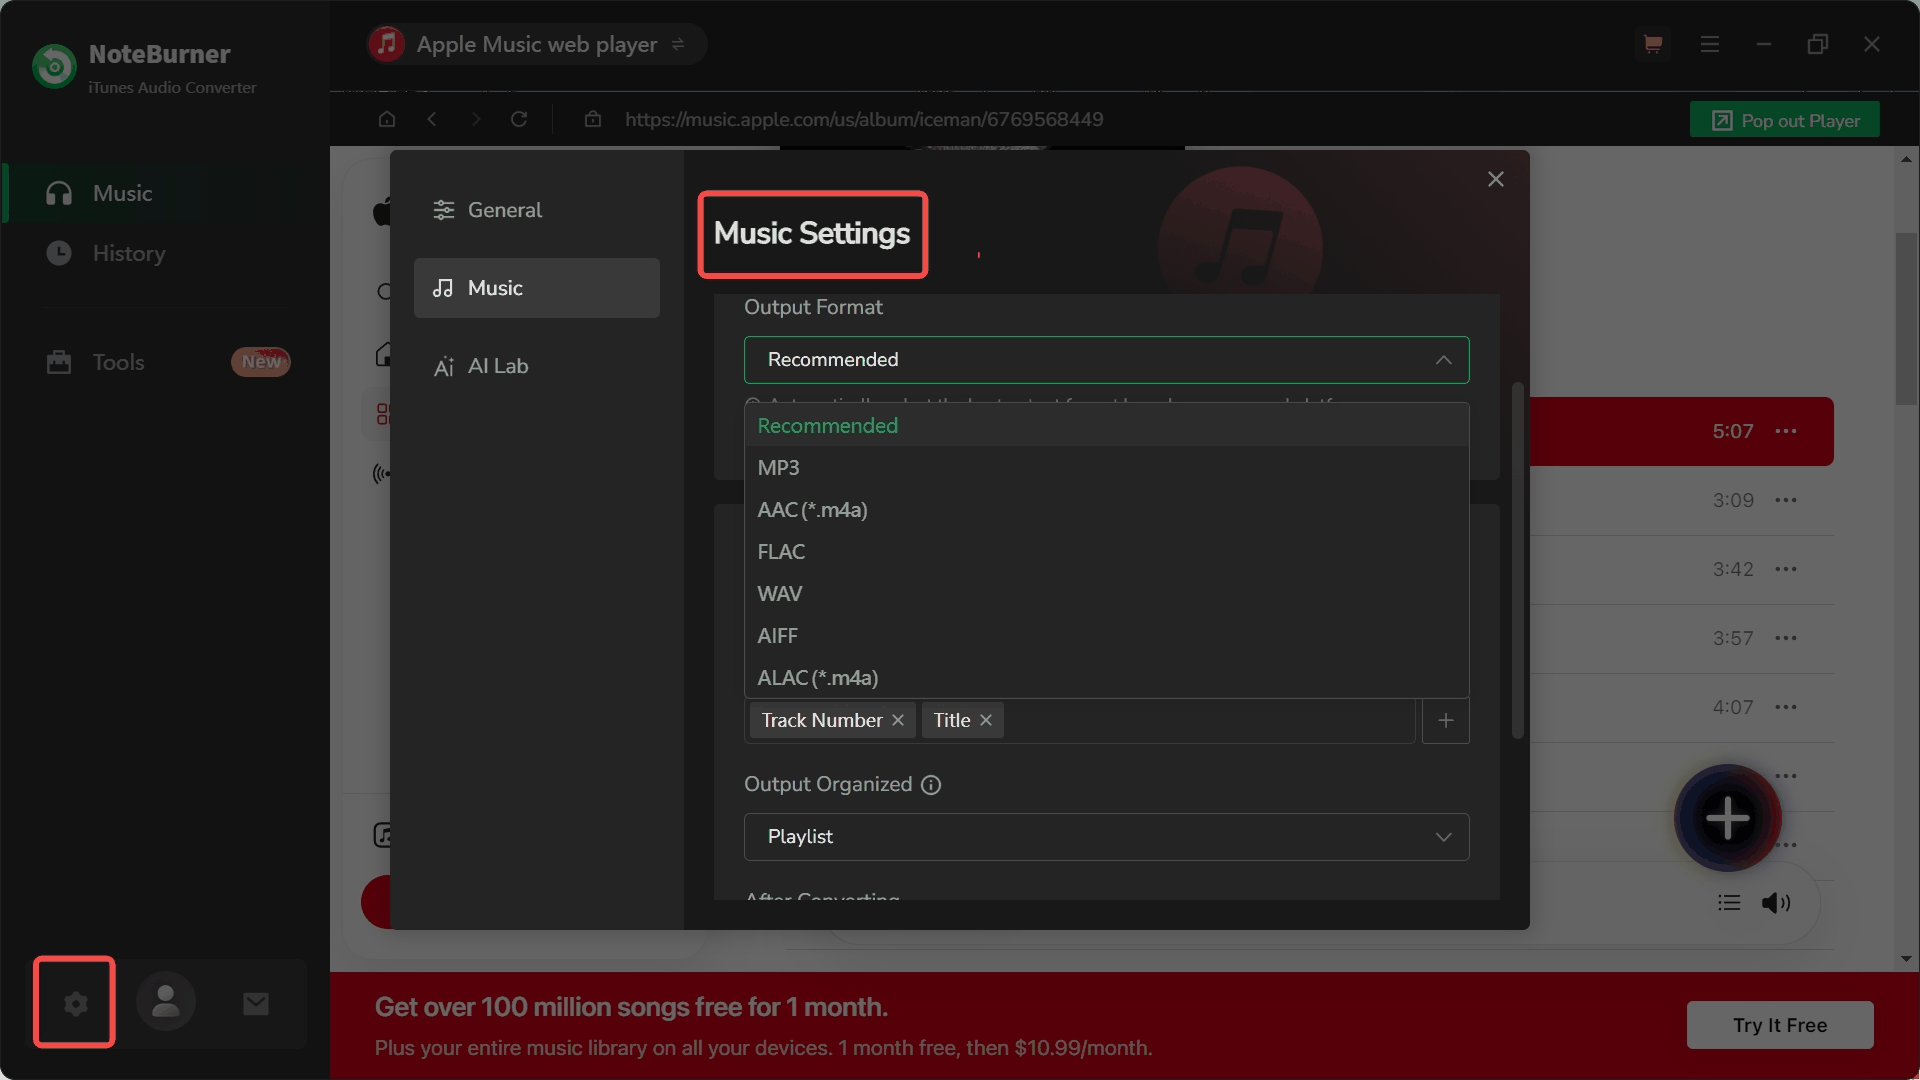Screen dimensions: 1920x1080
Task: Click the Pop out Player button
Action: pyautogui.click(x=1784, y=120)
